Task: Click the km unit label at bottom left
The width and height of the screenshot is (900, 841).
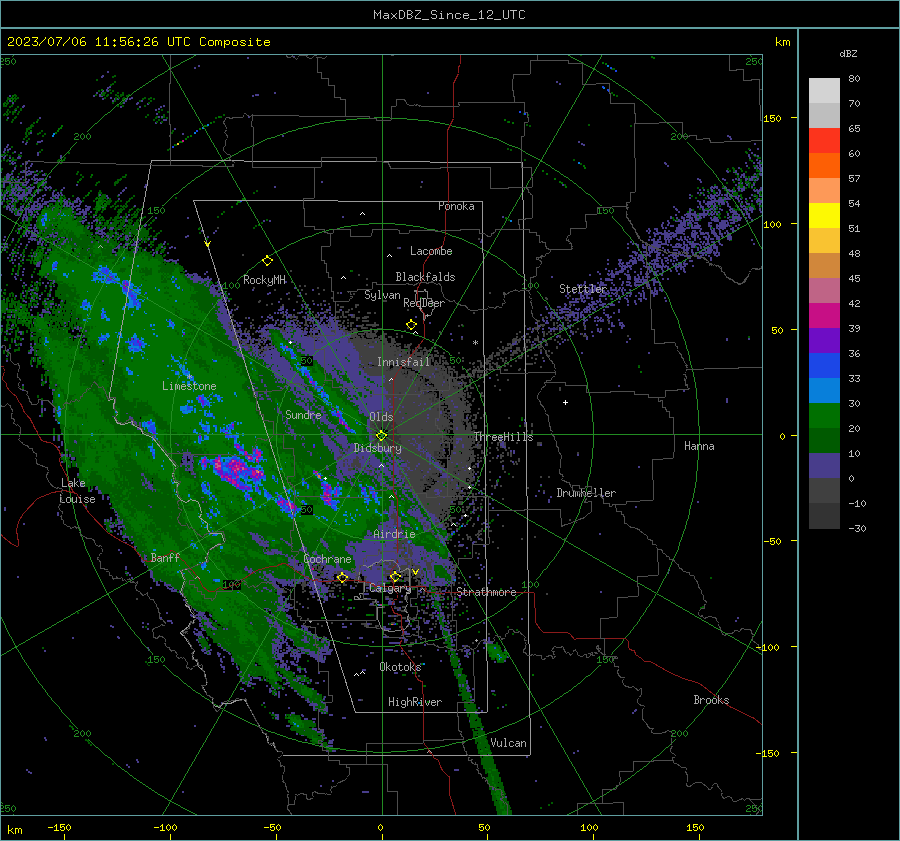Action: (x=14, y=830)
